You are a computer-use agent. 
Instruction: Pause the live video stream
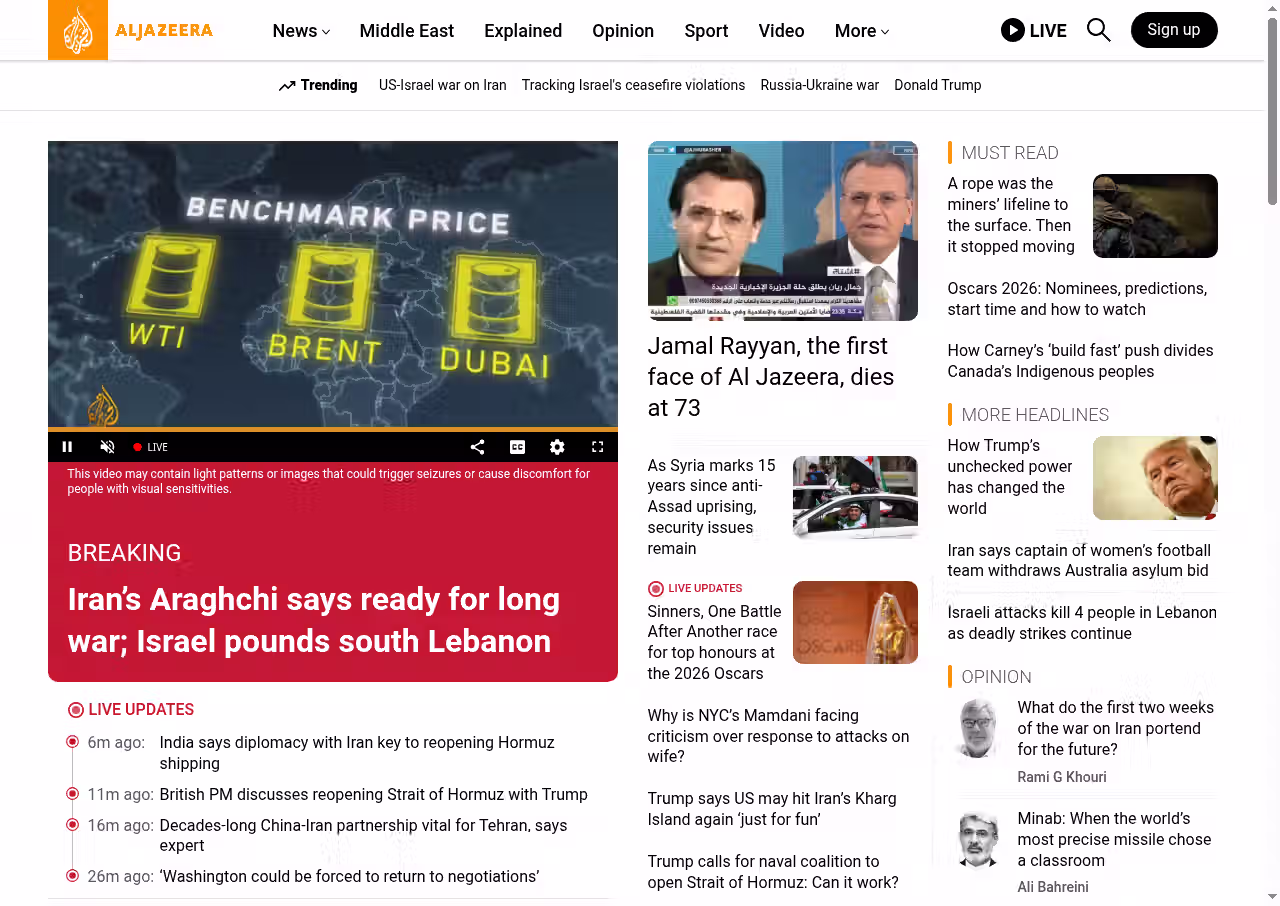click(x=68, y=447)
